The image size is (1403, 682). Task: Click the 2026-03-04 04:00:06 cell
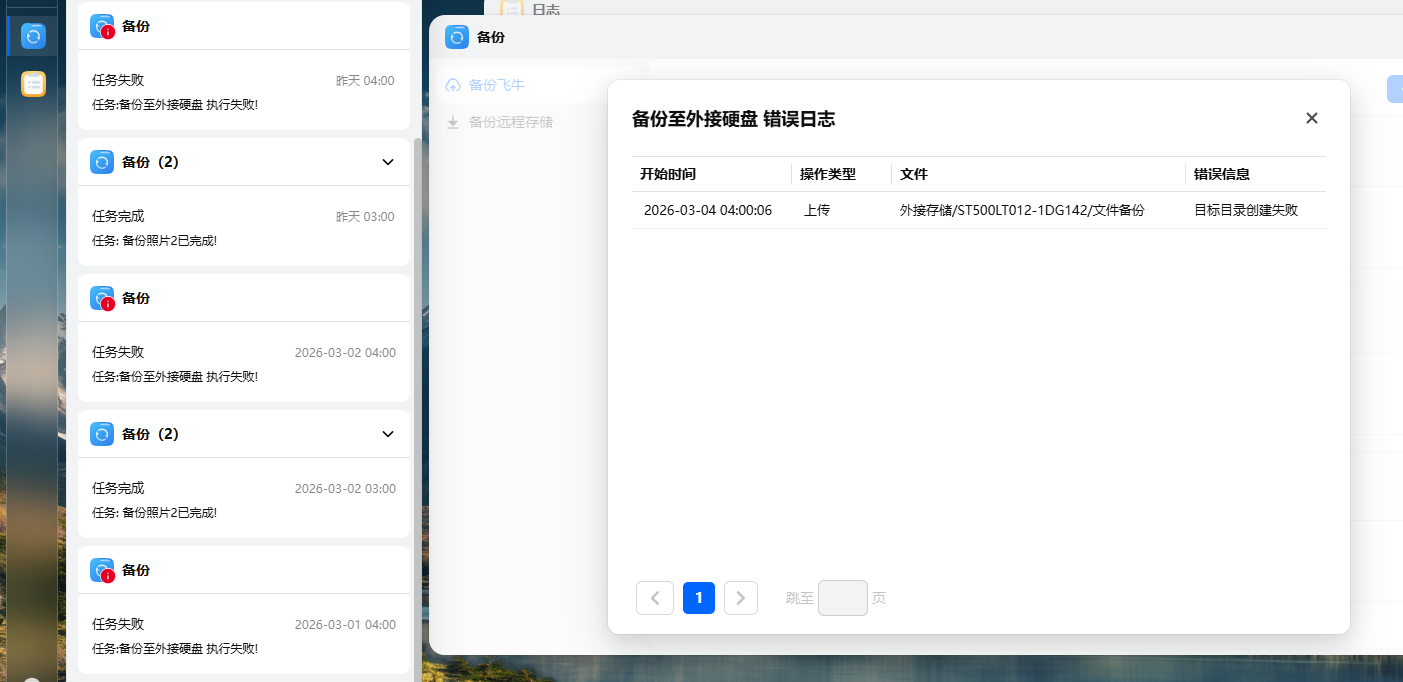point(708,210)
